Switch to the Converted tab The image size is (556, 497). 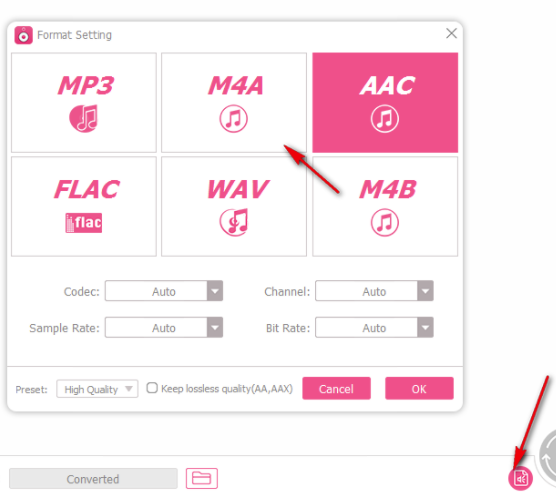tap(93, 479)
